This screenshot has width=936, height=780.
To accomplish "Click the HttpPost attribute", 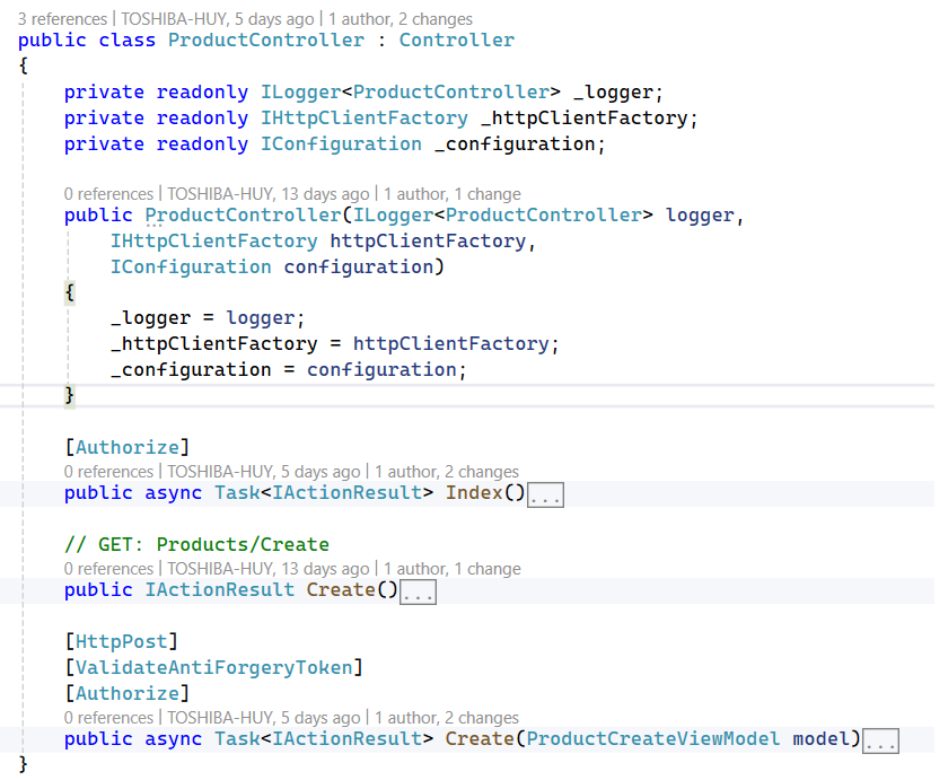I will tap(121, 641).
